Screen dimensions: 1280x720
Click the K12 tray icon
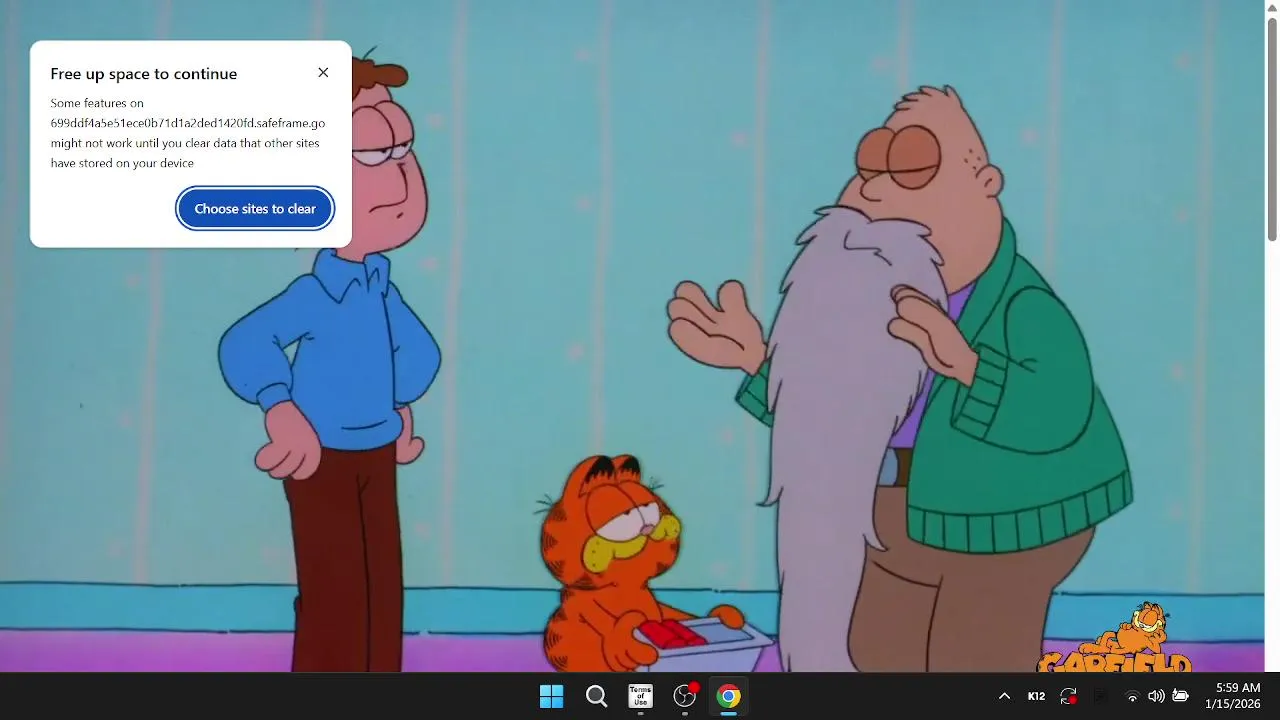point(1036,696)
